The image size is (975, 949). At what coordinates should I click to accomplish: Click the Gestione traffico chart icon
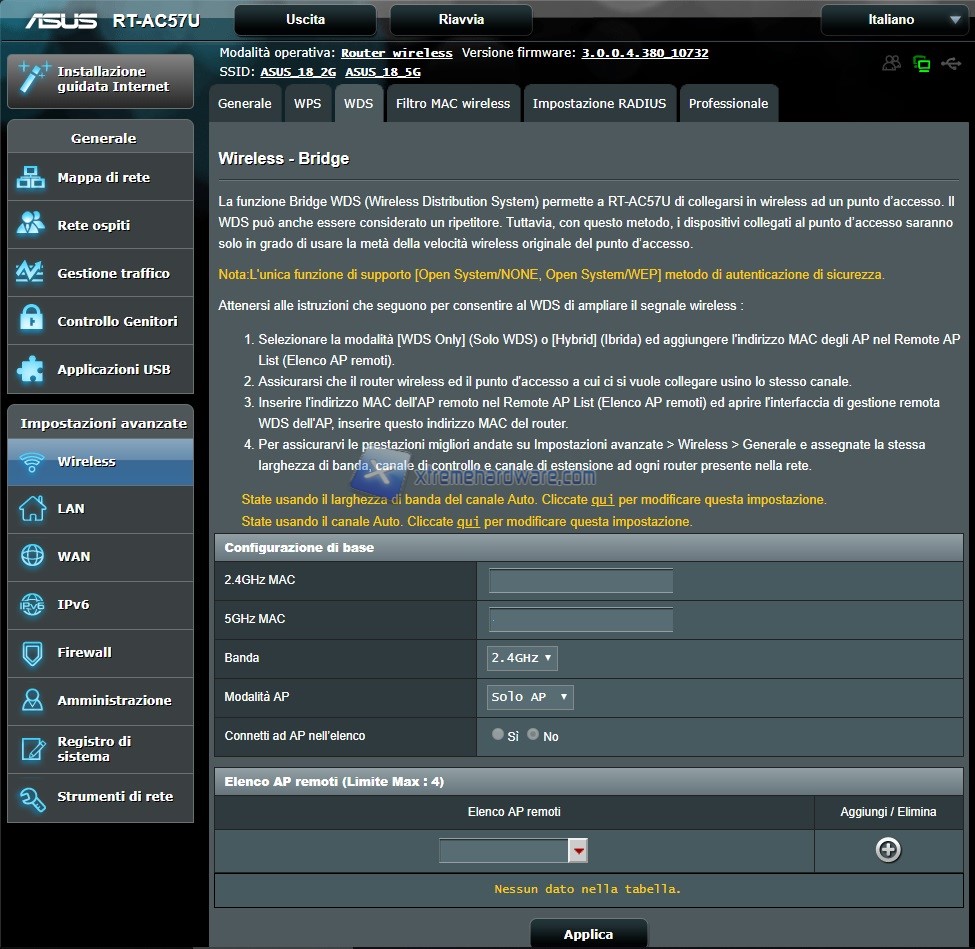coord(31,273)
